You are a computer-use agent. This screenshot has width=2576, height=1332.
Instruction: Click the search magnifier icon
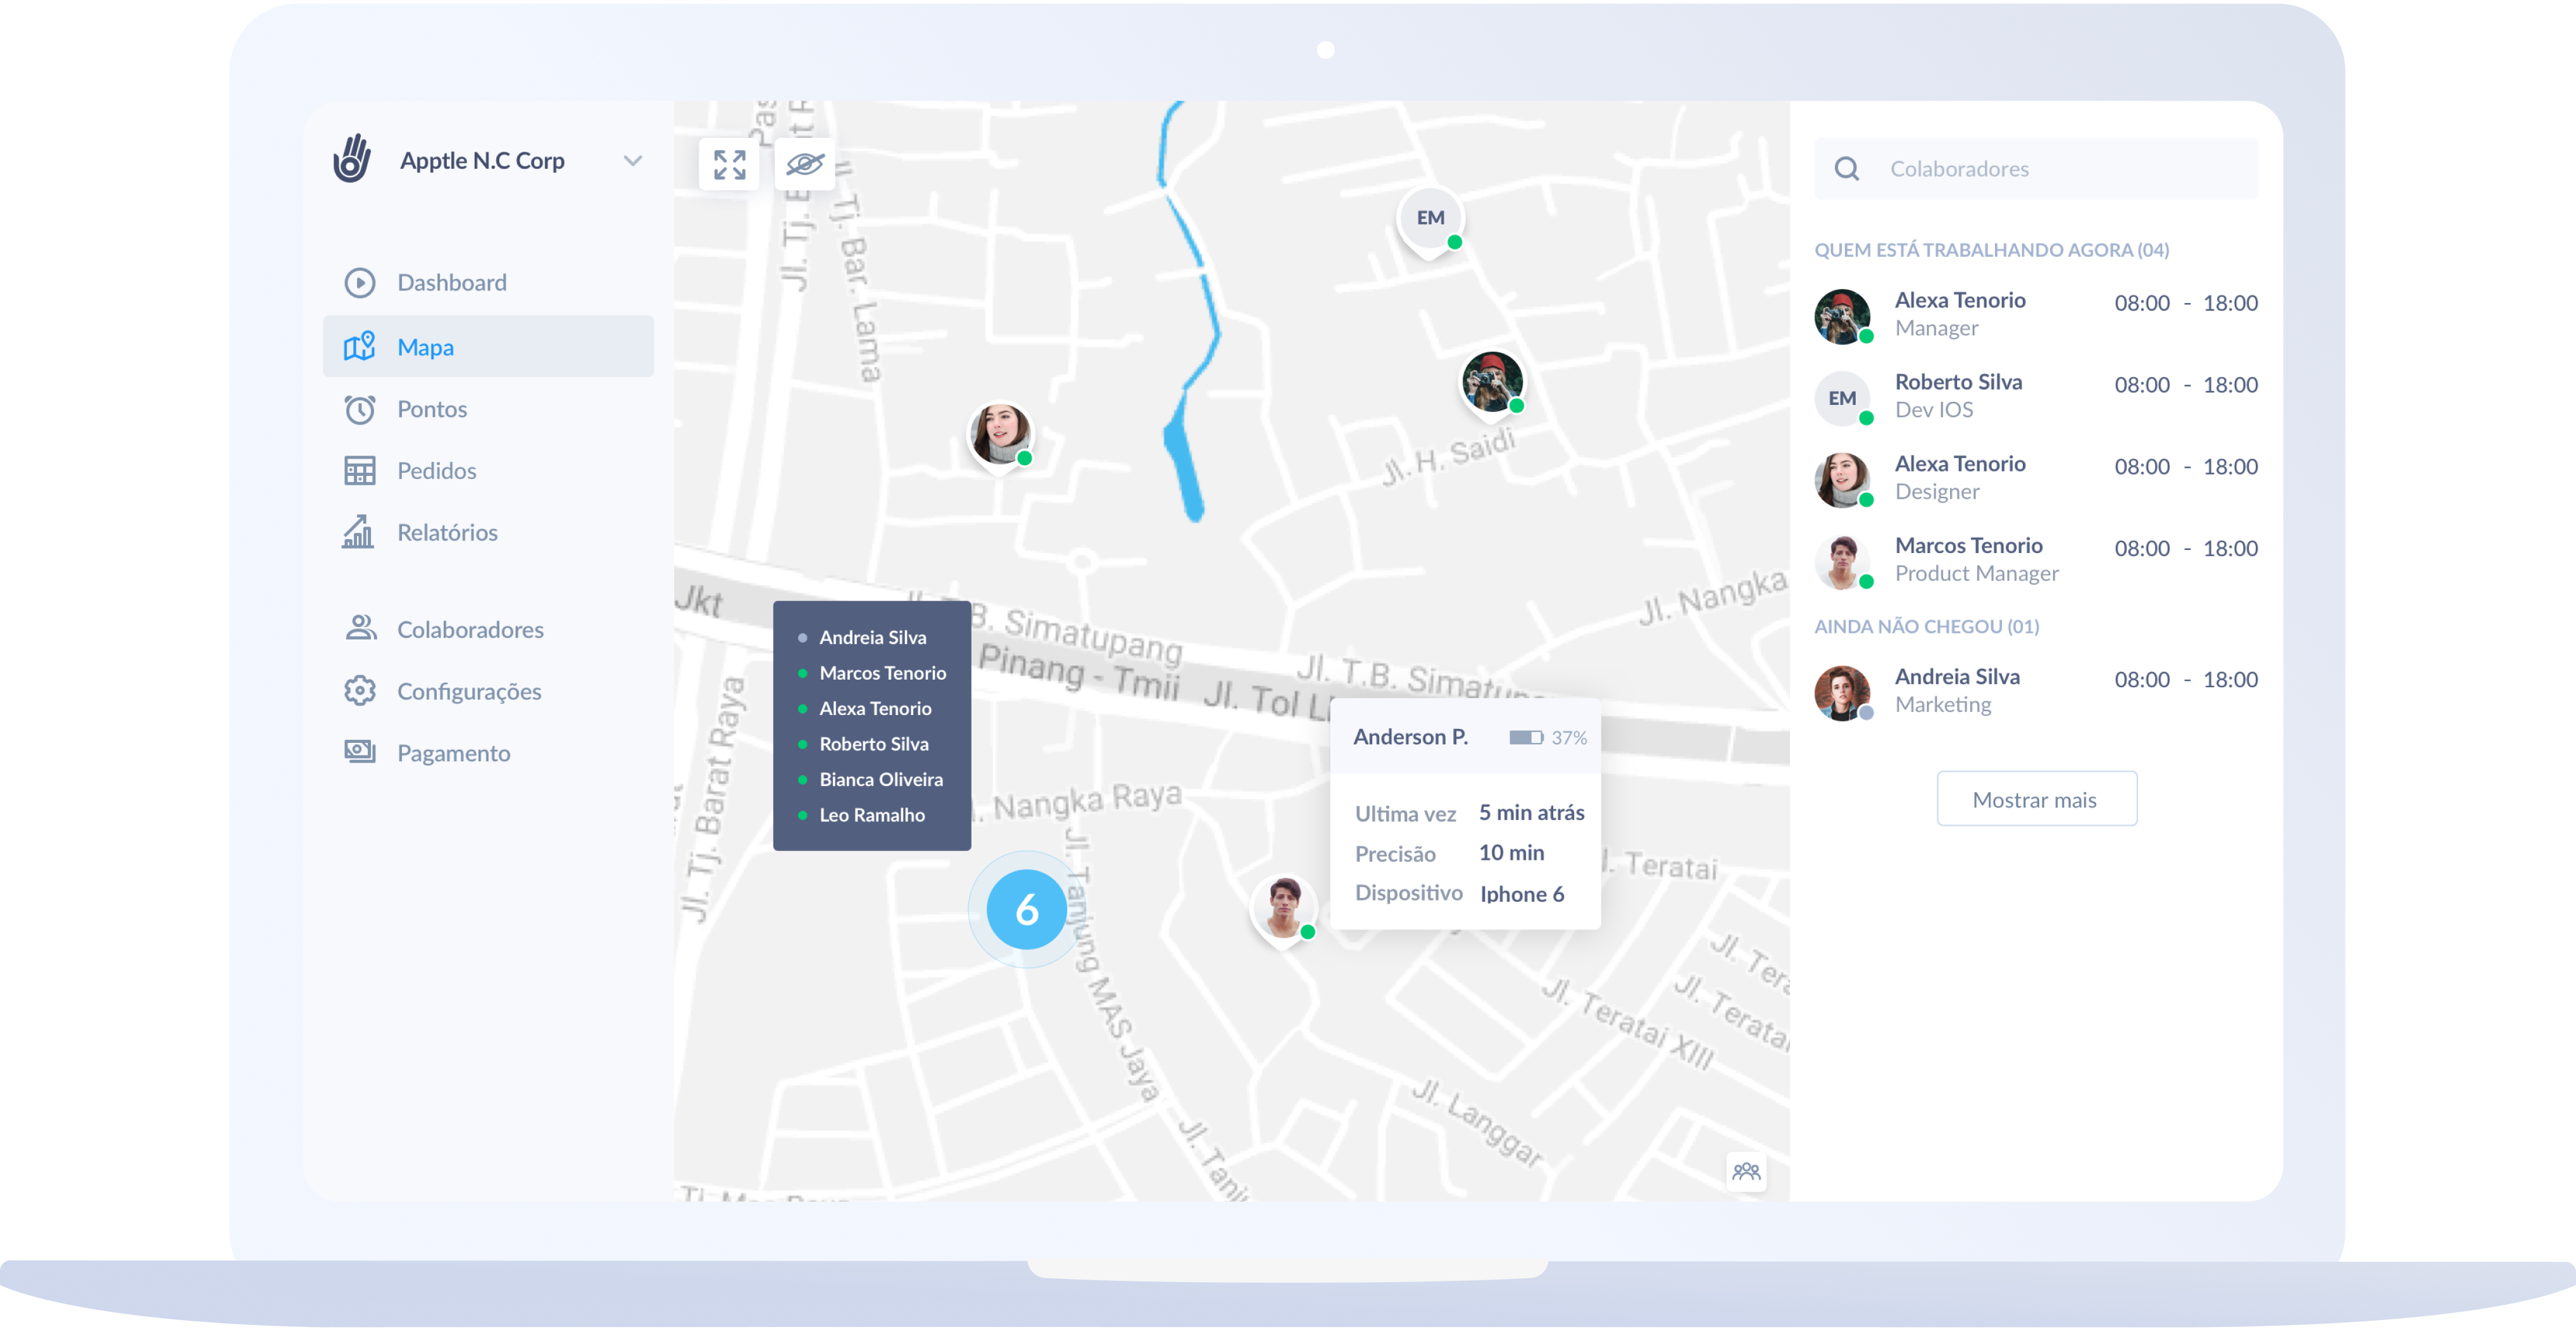(1847, 169)
